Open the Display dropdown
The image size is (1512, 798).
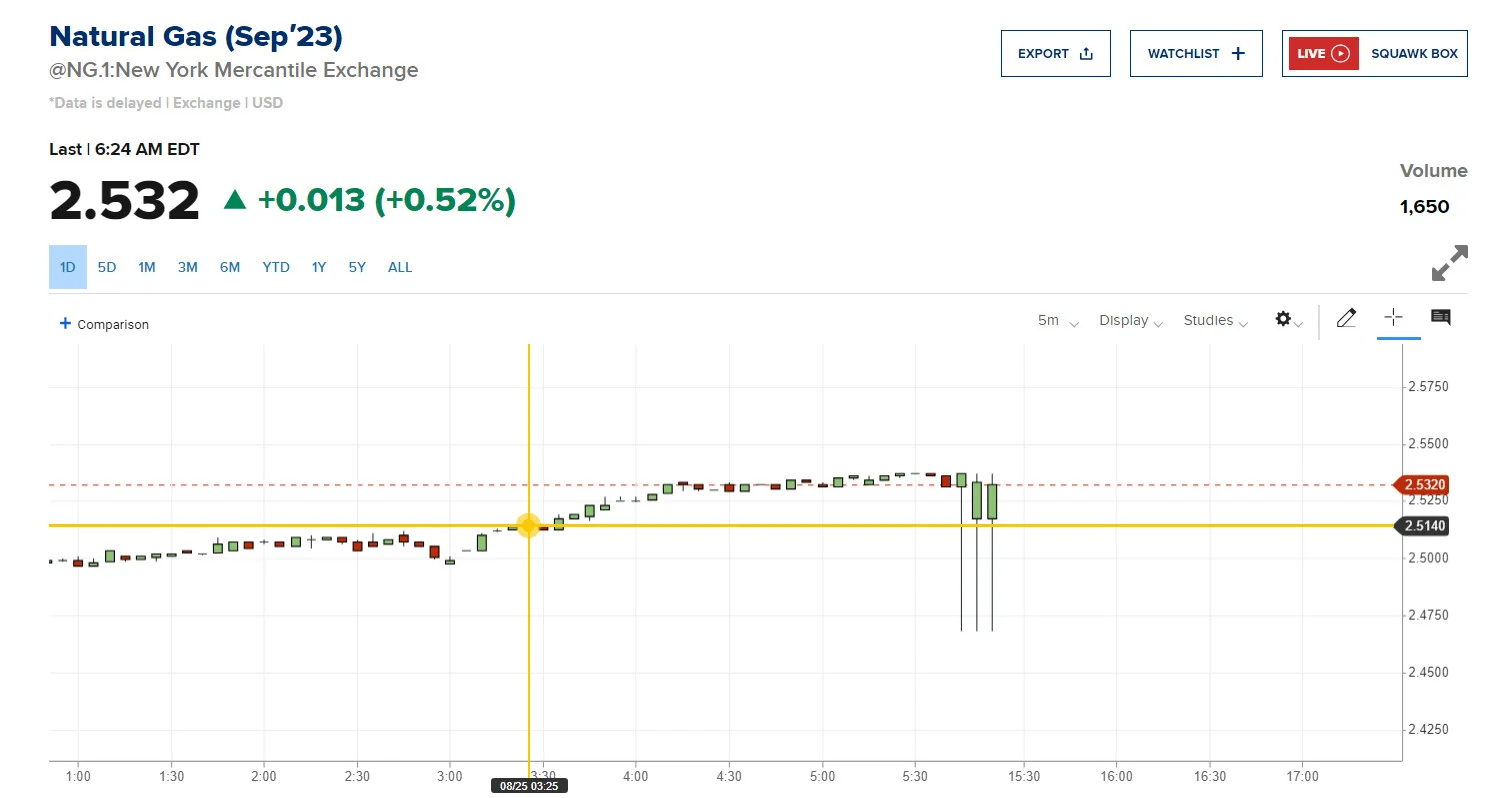click(x=1131, y=321)
